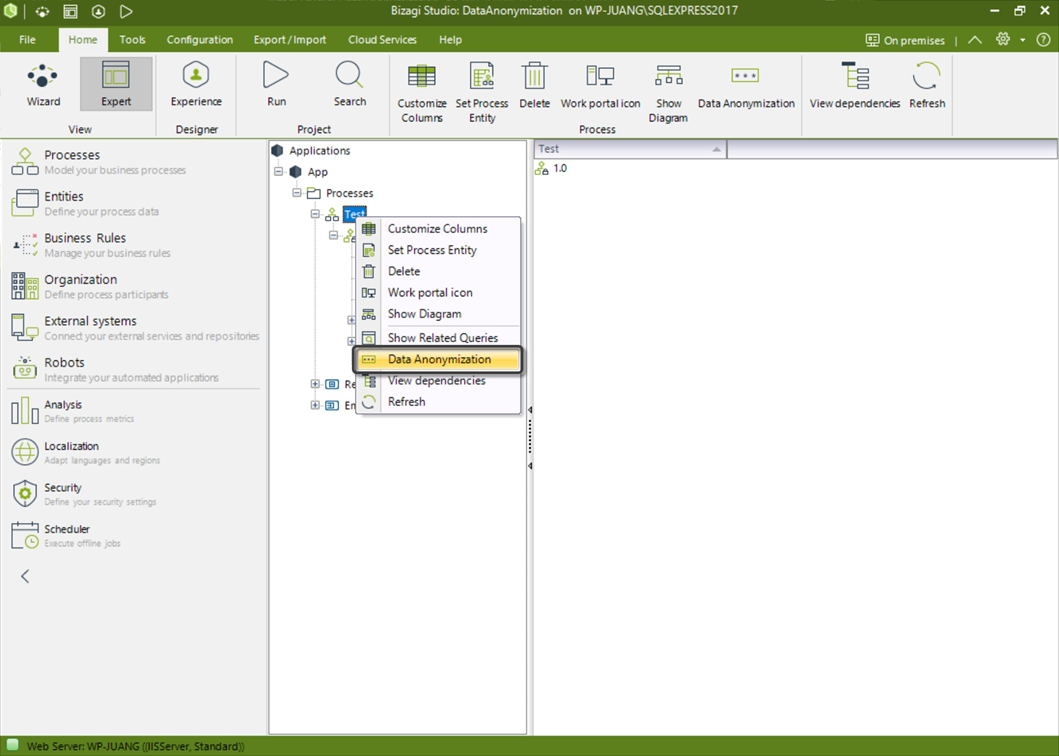Open the Help tab

pos(450,39)
